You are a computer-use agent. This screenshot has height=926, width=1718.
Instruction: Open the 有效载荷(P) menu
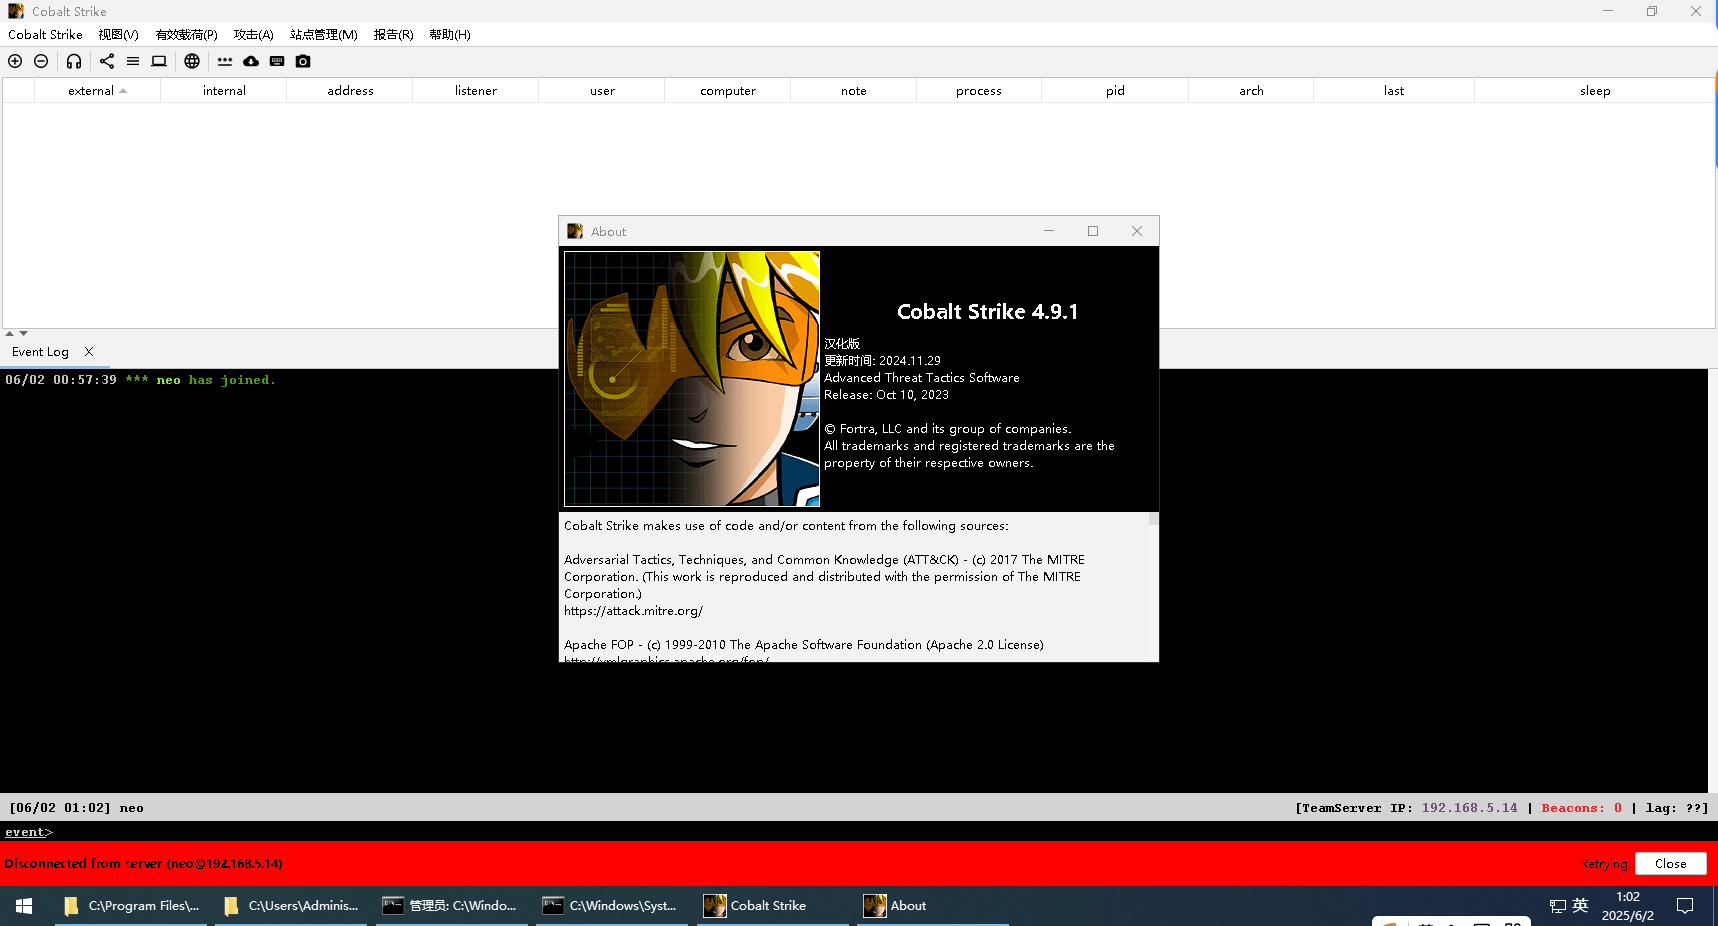(x=186, y=34)
